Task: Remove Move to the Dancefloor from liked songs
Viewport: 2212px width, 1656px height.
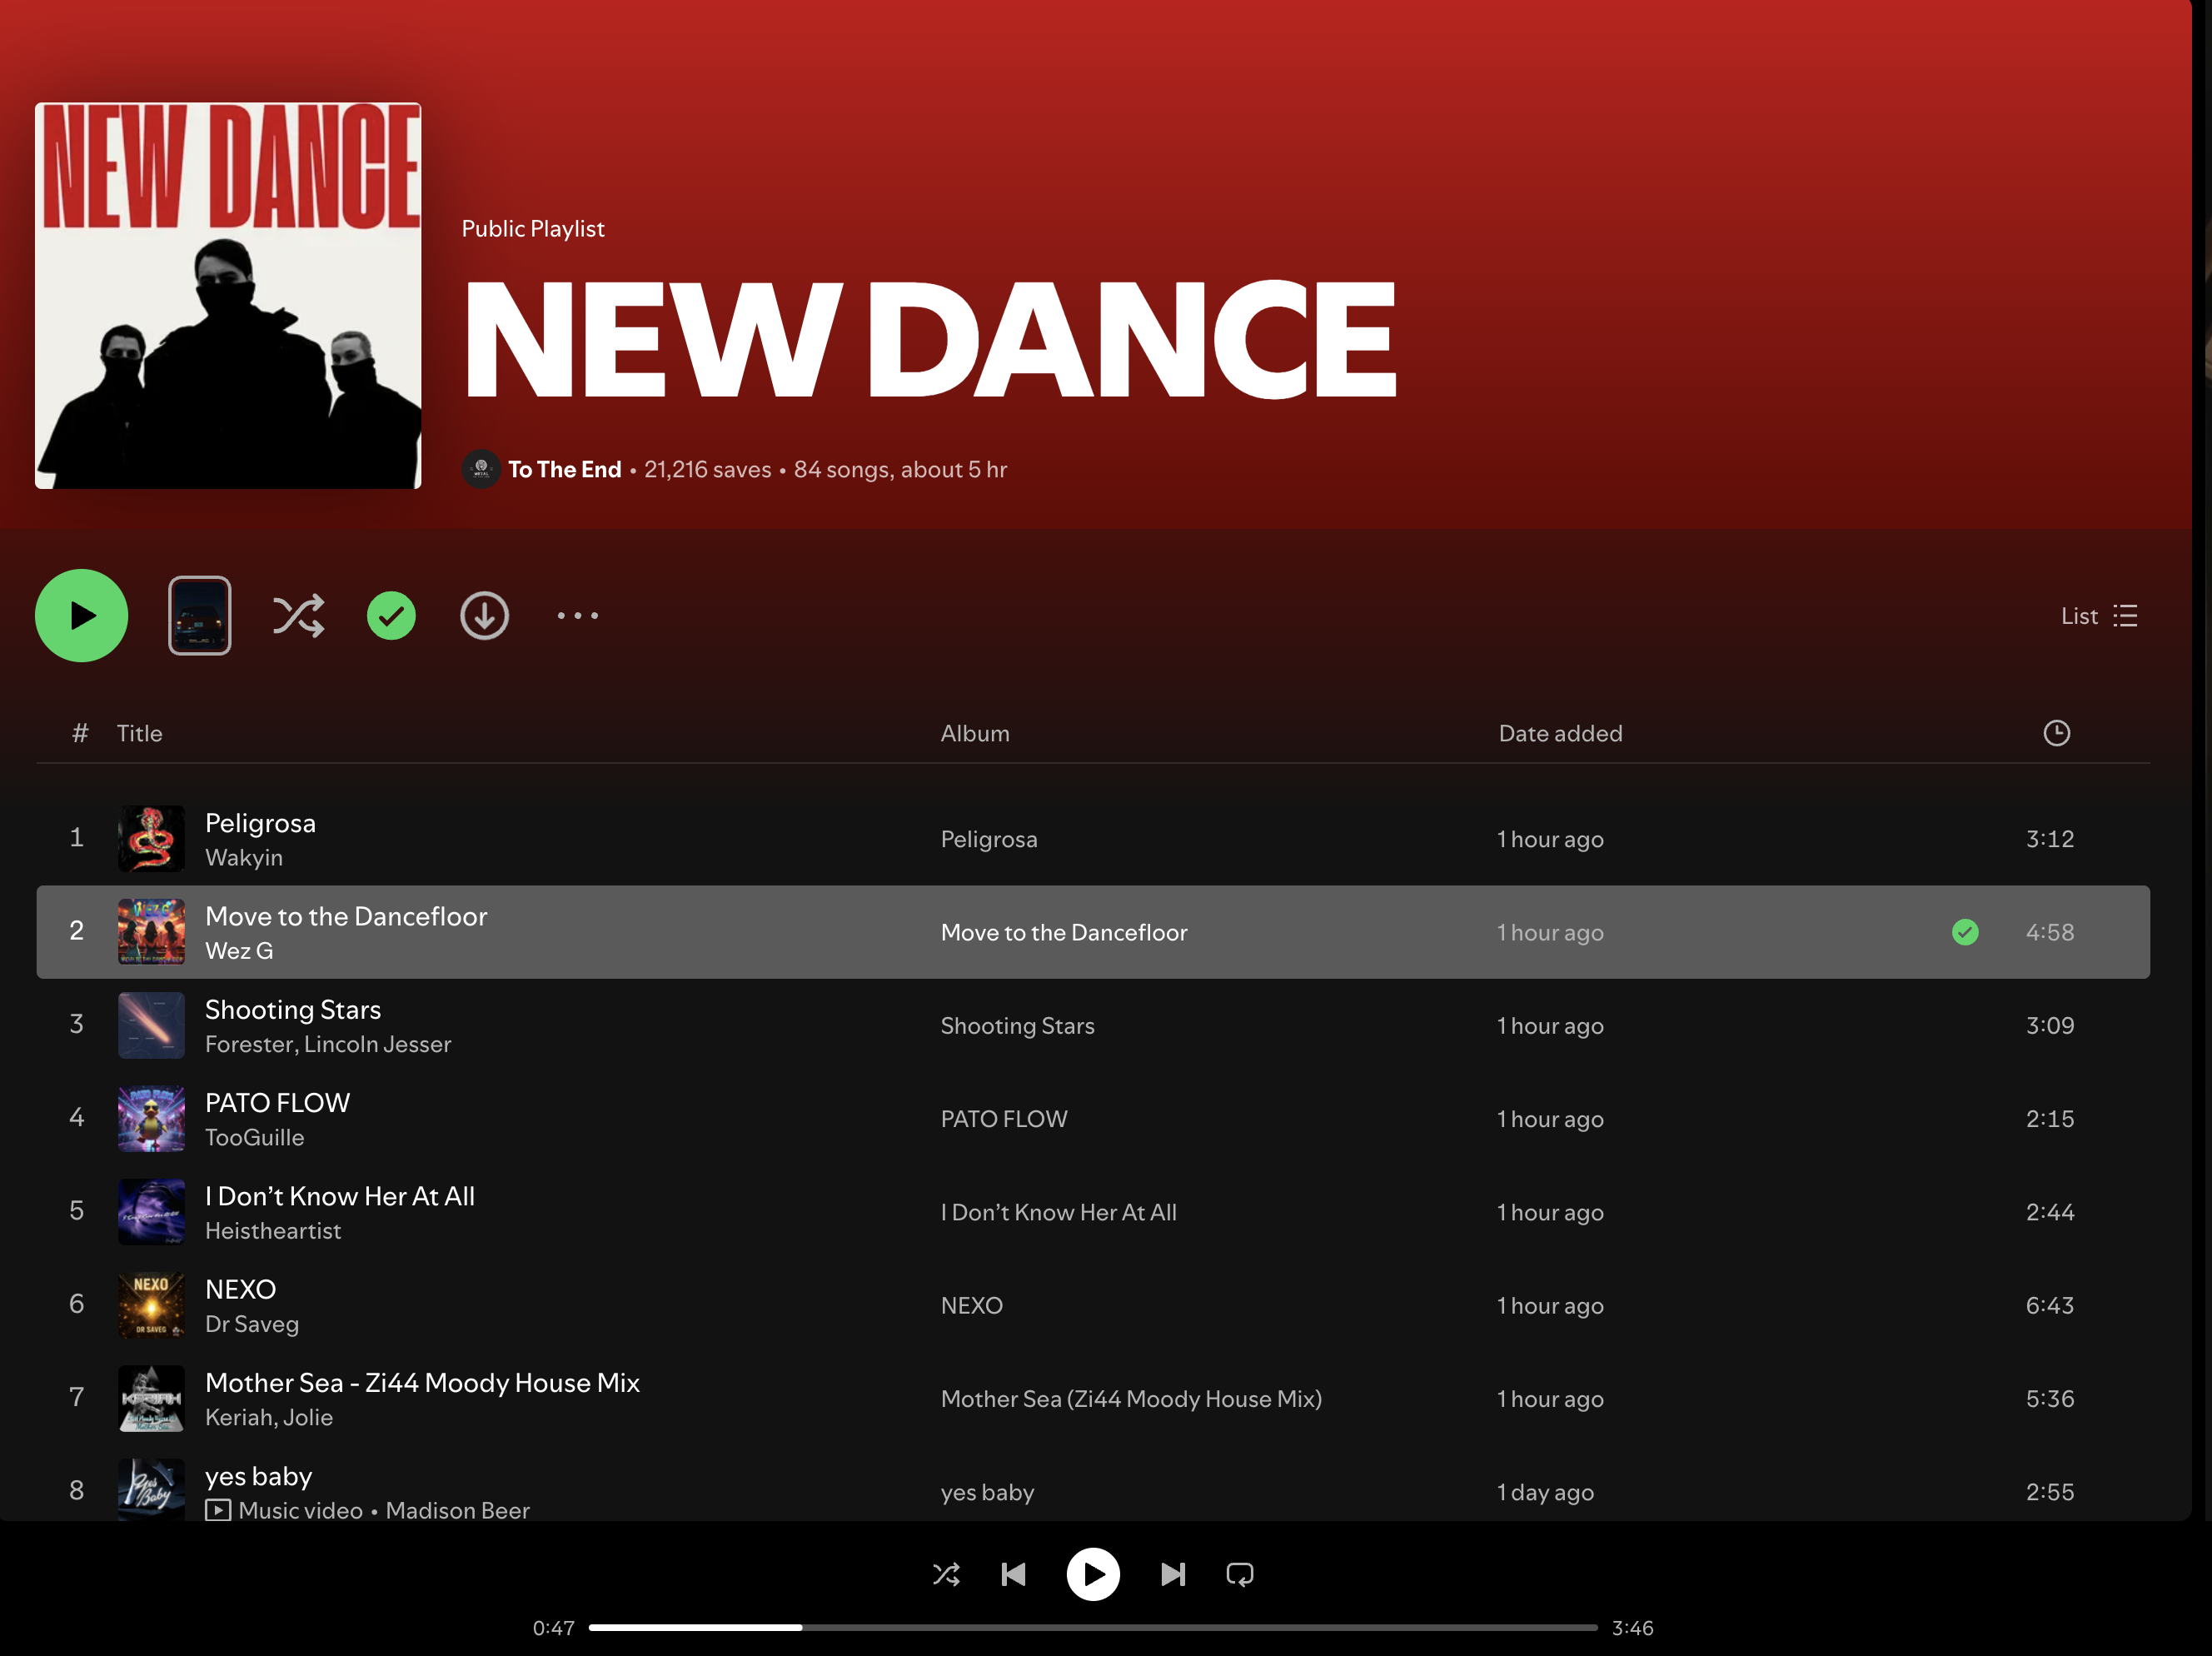Action: 1964,932
